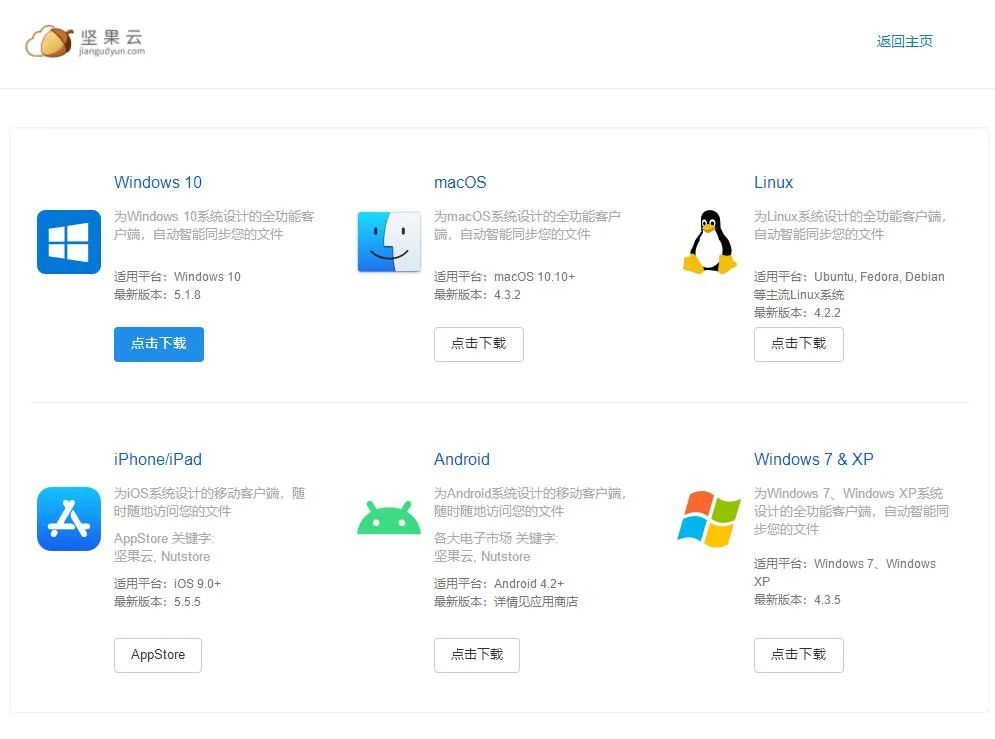This screenshot has height=739, width=995.
Task: Open the Windows 7 & XP heading
Action: [813, 459]
